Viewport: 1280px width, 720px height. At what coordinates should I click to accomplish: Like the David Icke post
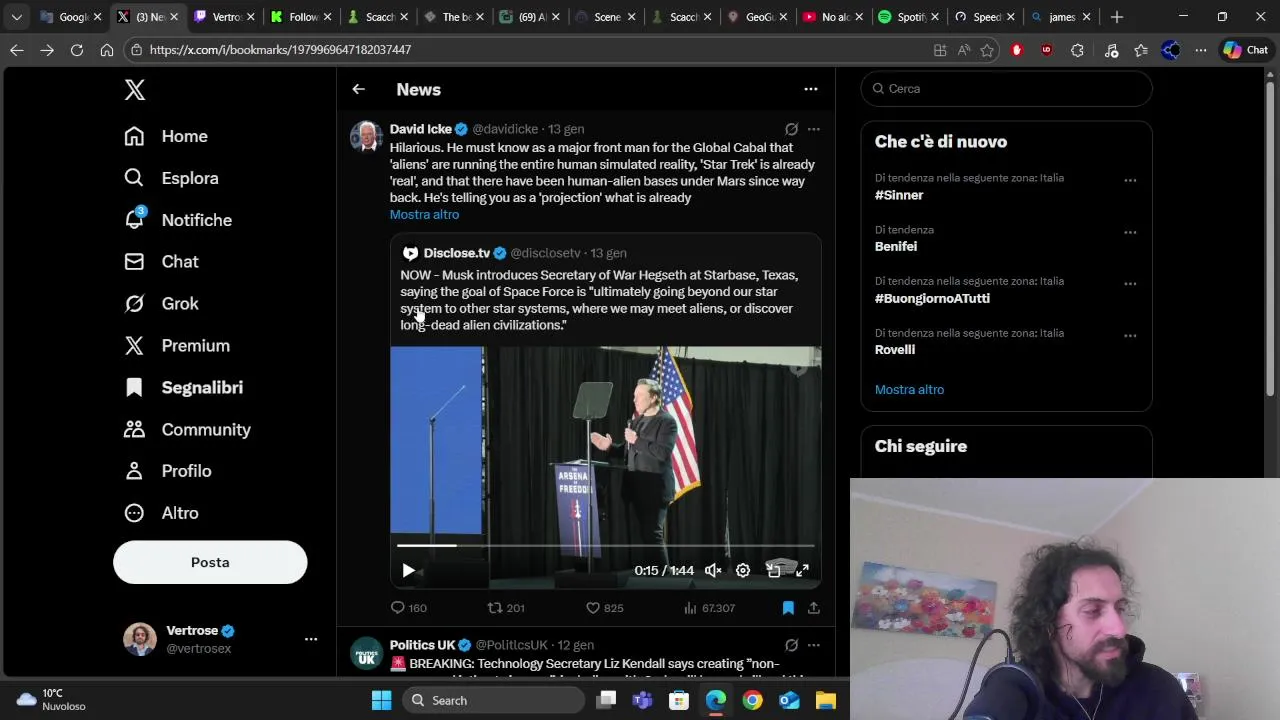tap(604, 608)
